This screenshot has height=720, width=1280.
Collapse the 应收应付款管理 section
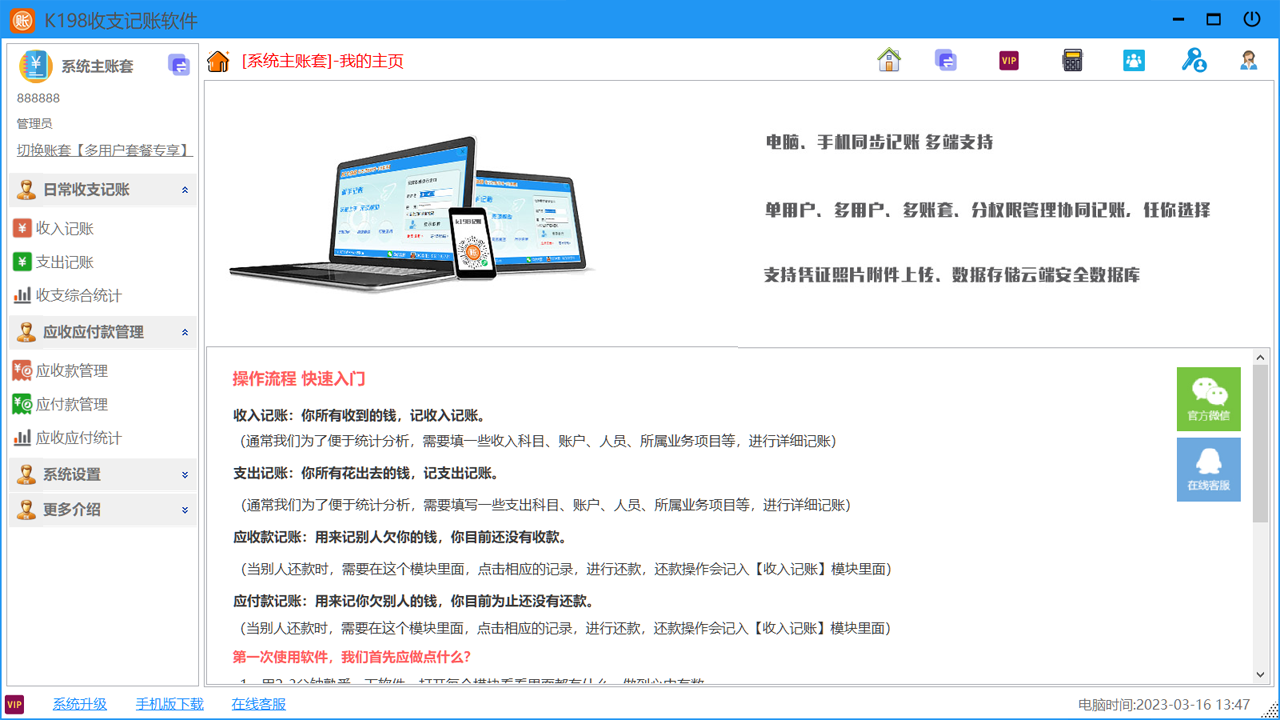(x=185, y=332)
